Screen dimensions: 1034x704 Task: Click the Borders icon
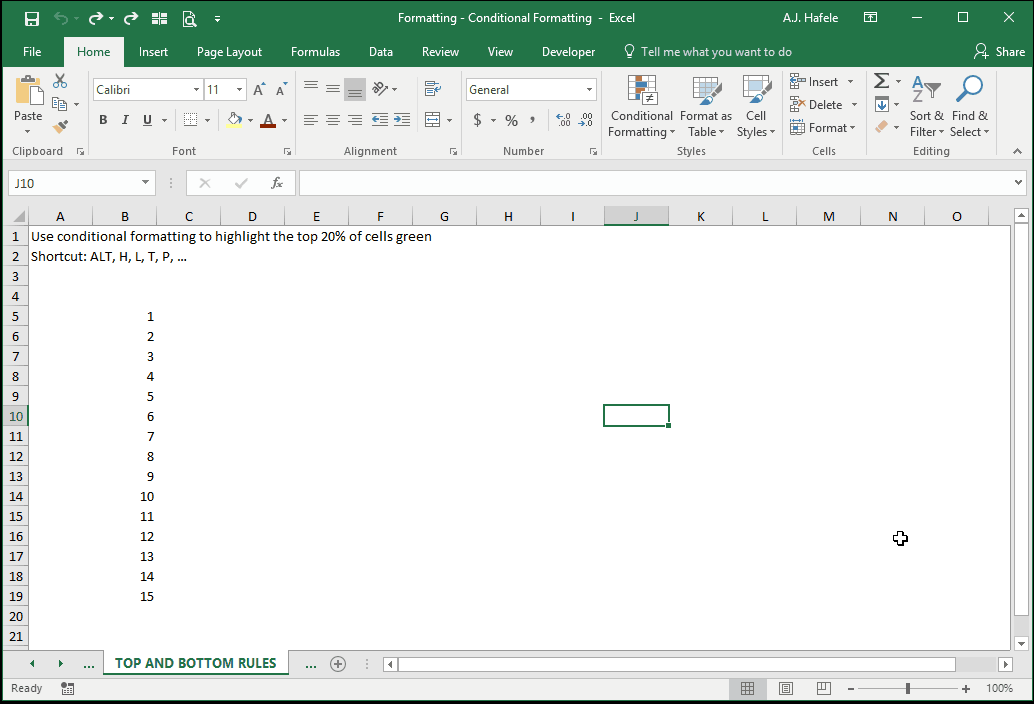(x=191, y=120)
